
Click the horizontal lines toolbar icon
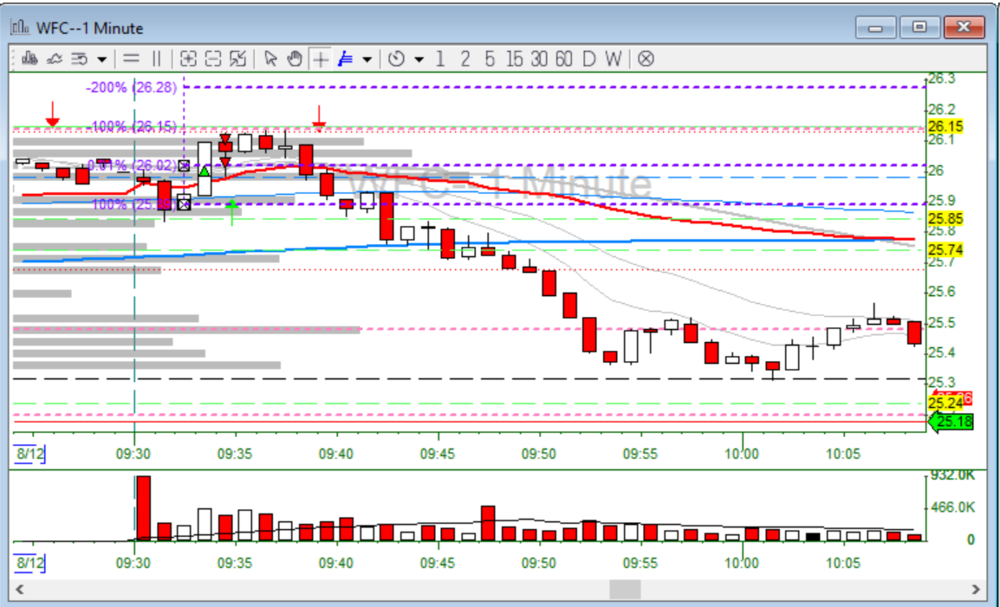pyautogui.click(x=131, y=59)
